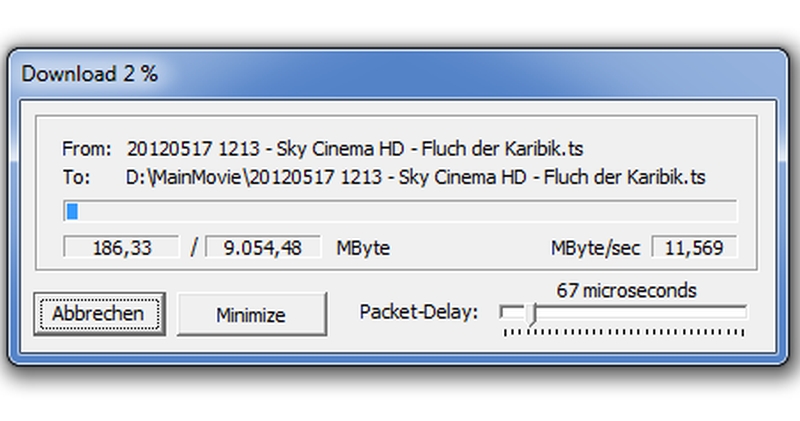Click the tick marks under the Packet-Delay slider
Viewport: 800px width, 421px height.
[x=625, y=329]
